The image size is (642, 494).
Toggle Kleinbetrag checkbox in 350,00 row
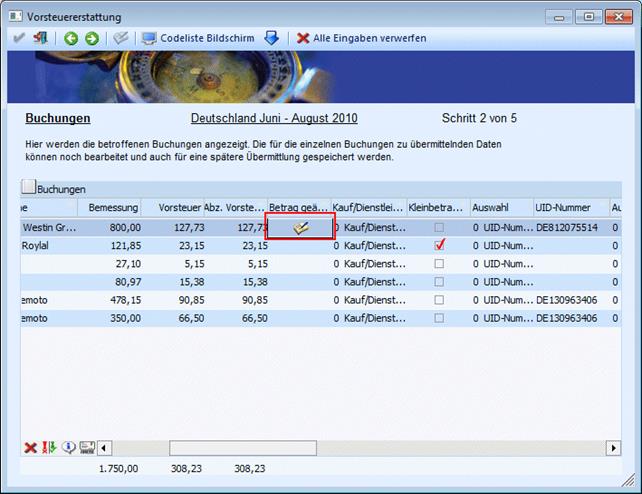click(x=439, y=318)
